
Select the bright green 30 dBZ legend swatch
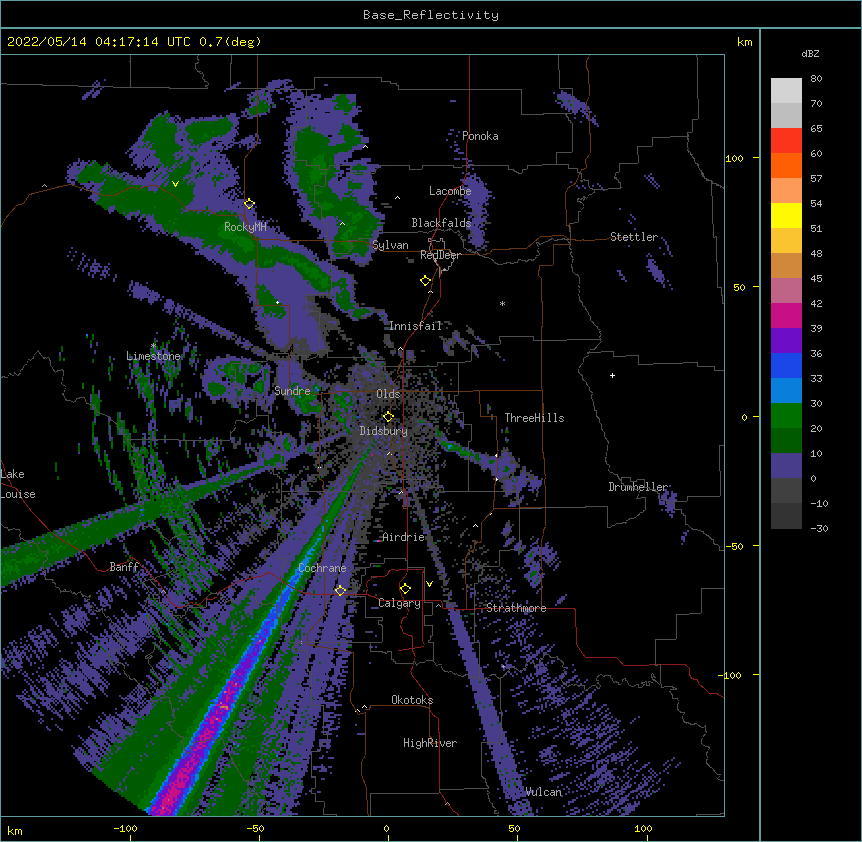click(786, 416)
